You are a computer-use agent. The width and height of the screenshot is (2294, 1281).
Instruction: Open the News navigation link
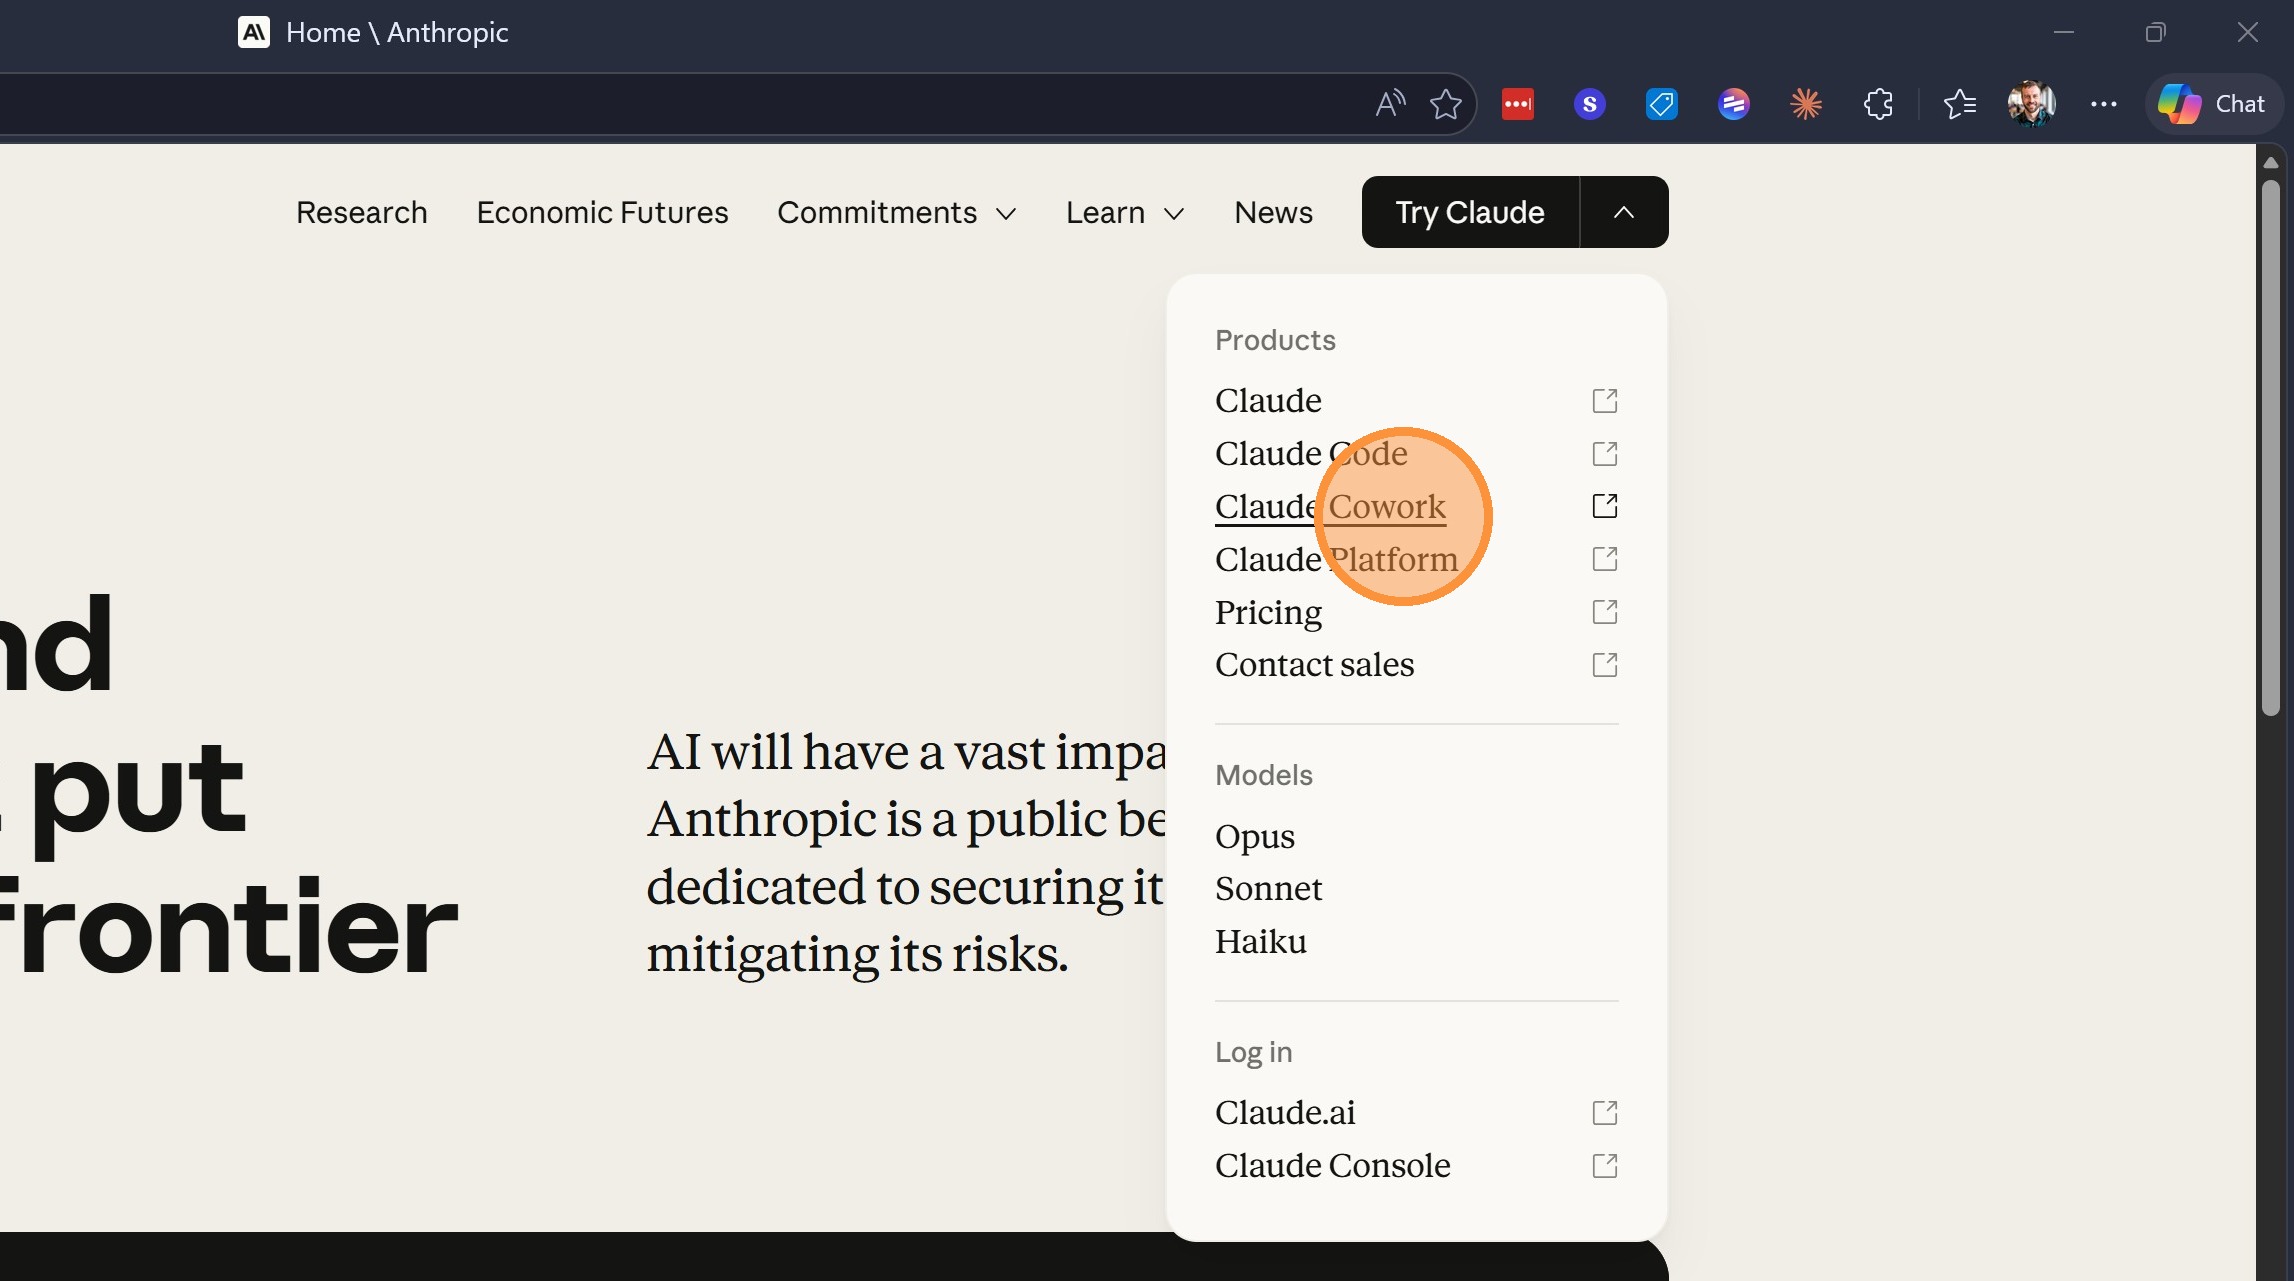click(1273, 213)
